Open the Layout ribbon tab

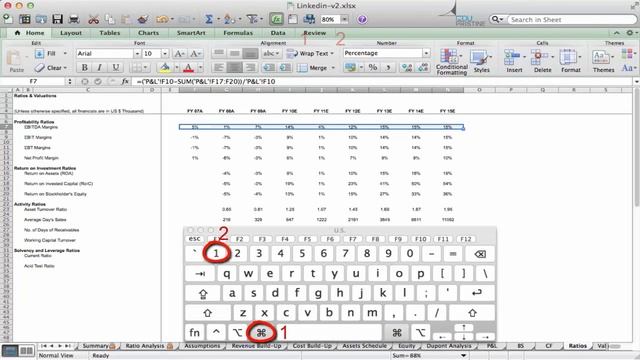(x=71, y=33)
